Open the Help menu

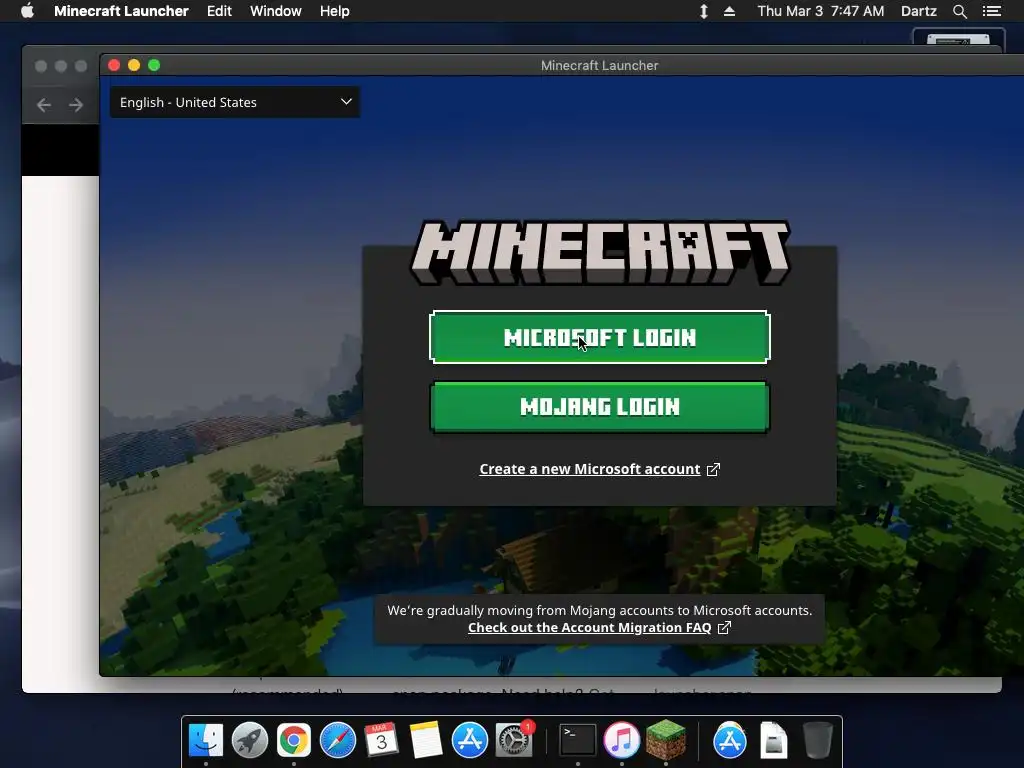[x=334, y=11]
